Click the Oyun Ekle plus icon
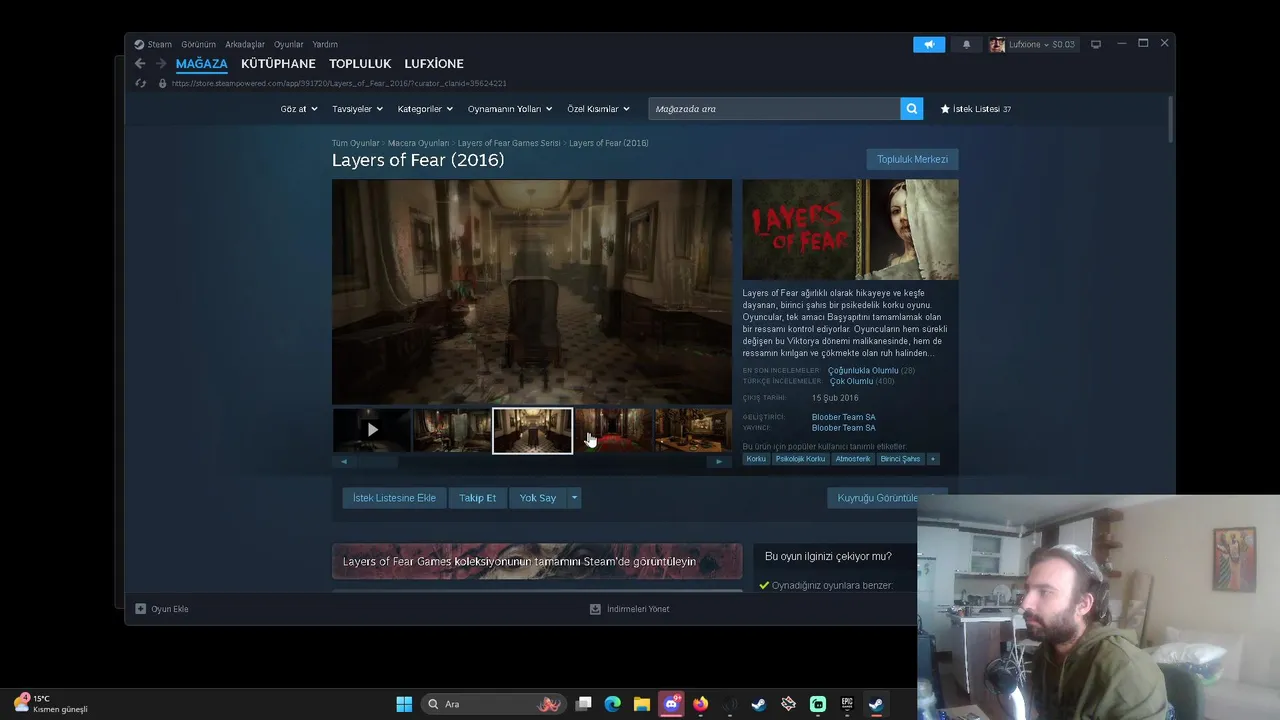1280x720 pixels. [141, 609]
